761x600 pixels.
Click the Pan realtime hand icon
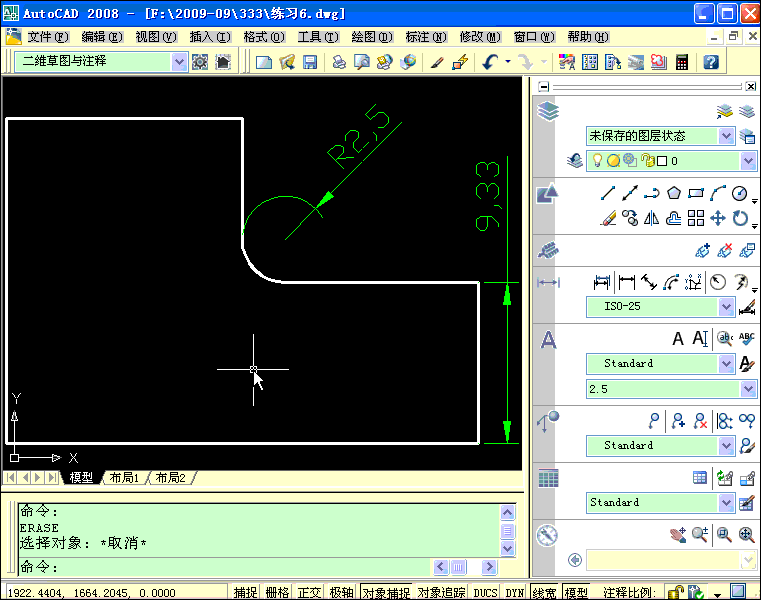tap(678, 534)
